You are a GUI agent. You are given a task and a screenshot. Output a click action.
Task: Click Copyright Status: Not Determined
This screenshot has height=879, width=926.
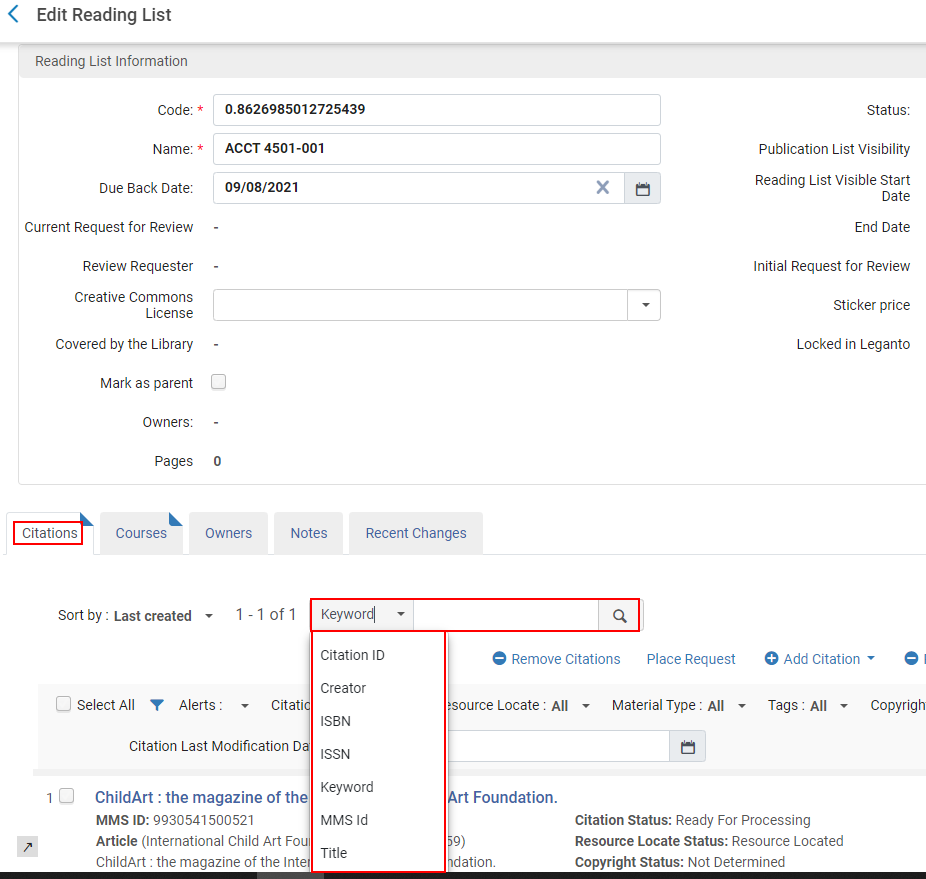(x=680, y=862)
